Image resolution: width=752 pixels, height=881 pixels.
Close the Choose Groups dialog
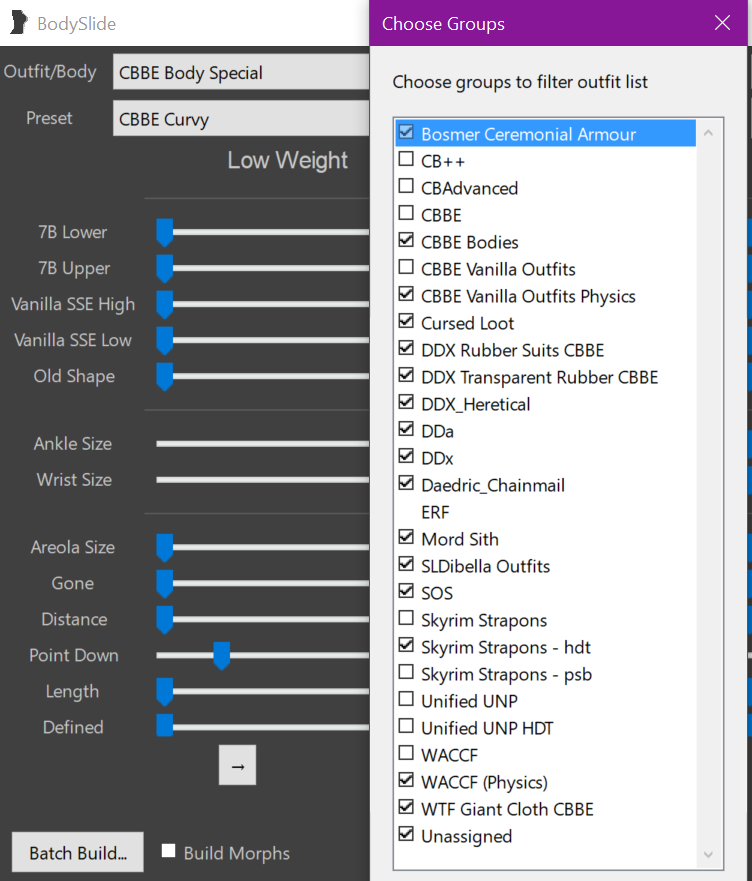coord(722,23)
